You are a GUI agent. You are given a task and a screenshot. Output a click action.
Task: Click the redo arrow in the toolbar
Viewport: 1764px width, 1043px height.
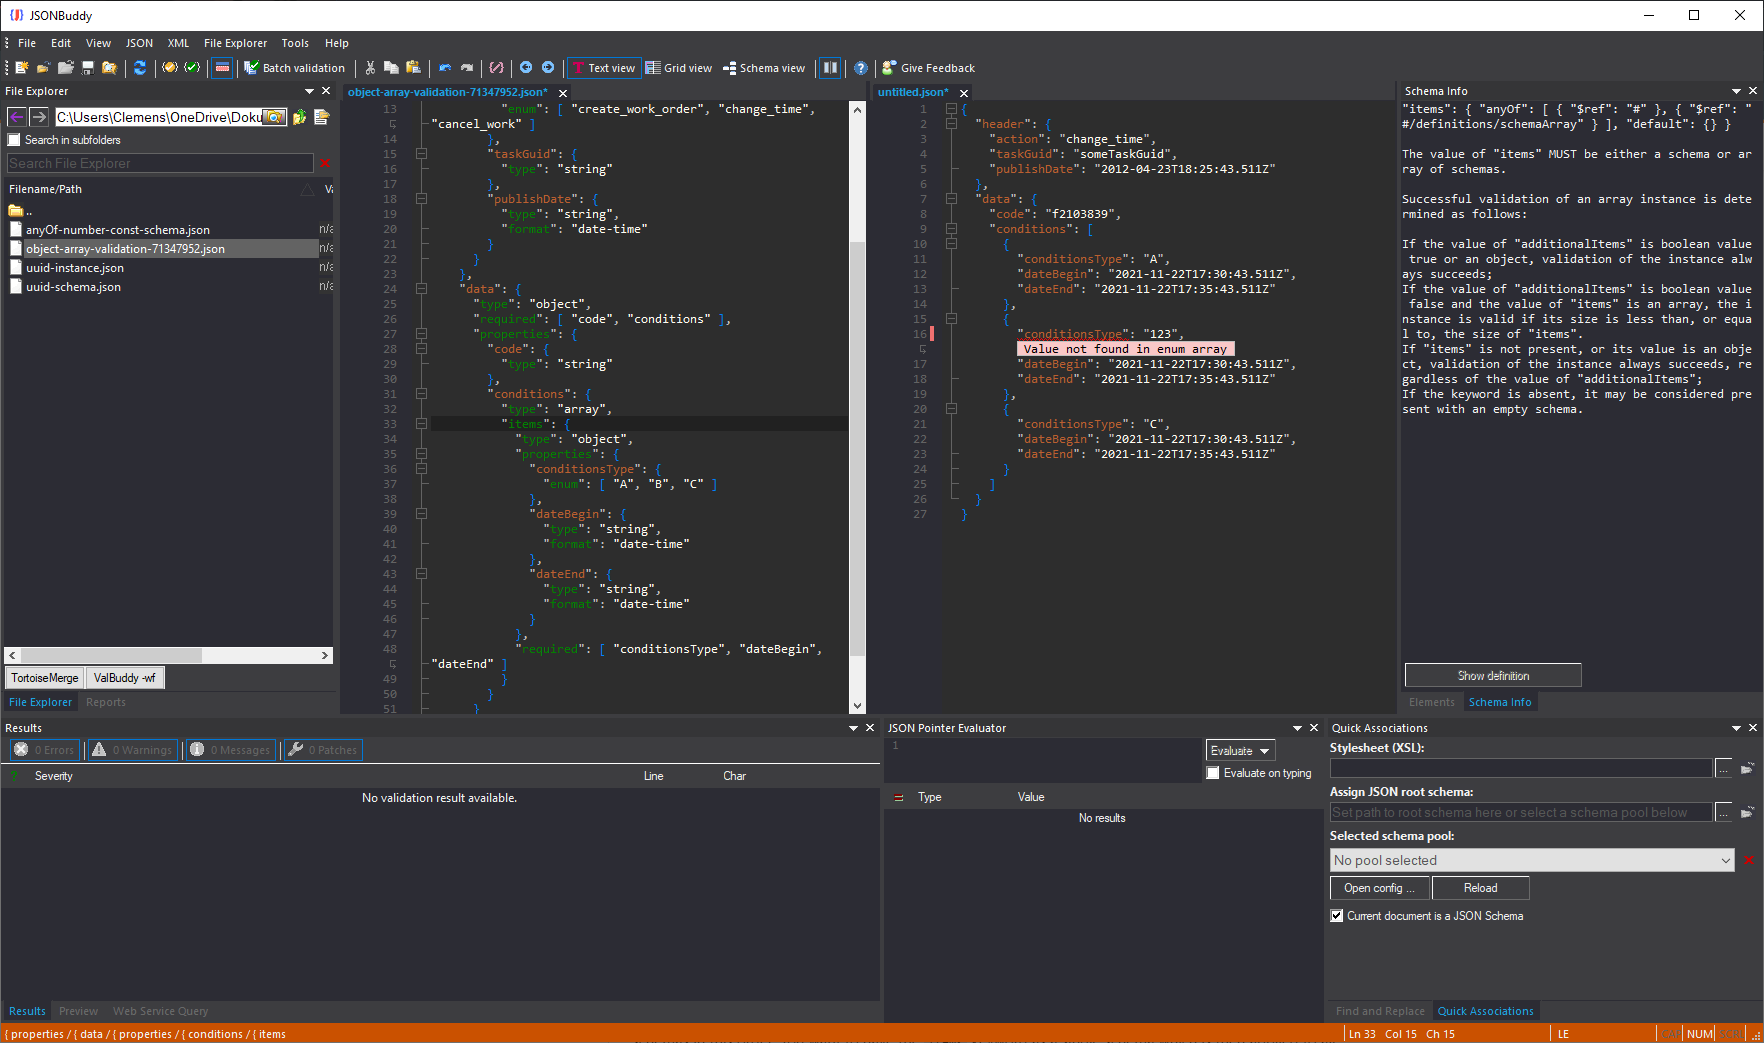click(x=467, y=68)
